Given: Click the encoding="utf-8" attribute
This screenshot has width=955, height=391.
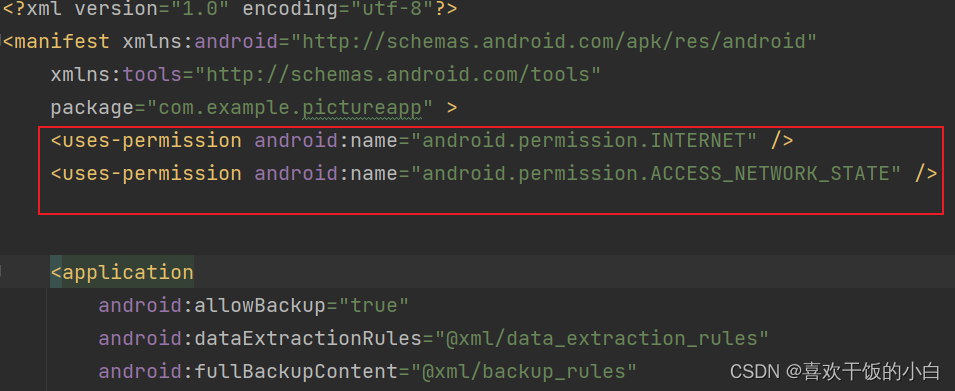Looking at the screenshot, I should click(337, 9).
